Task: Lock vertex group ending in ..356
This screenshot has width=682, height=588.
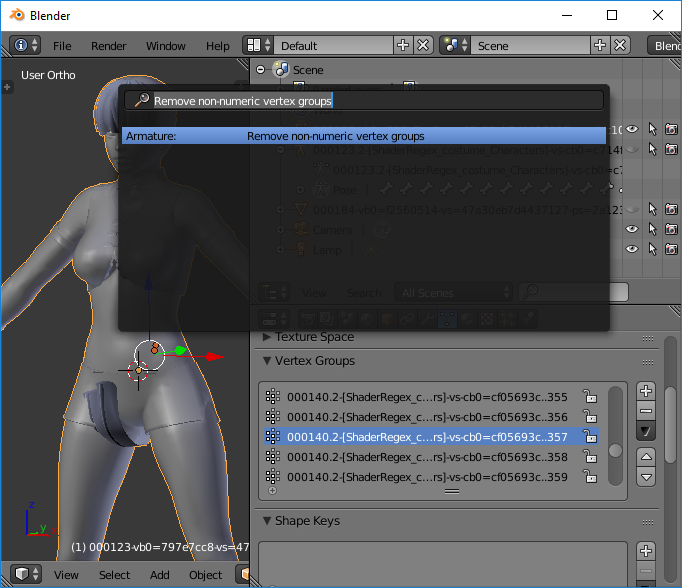Action: point(590,417)
